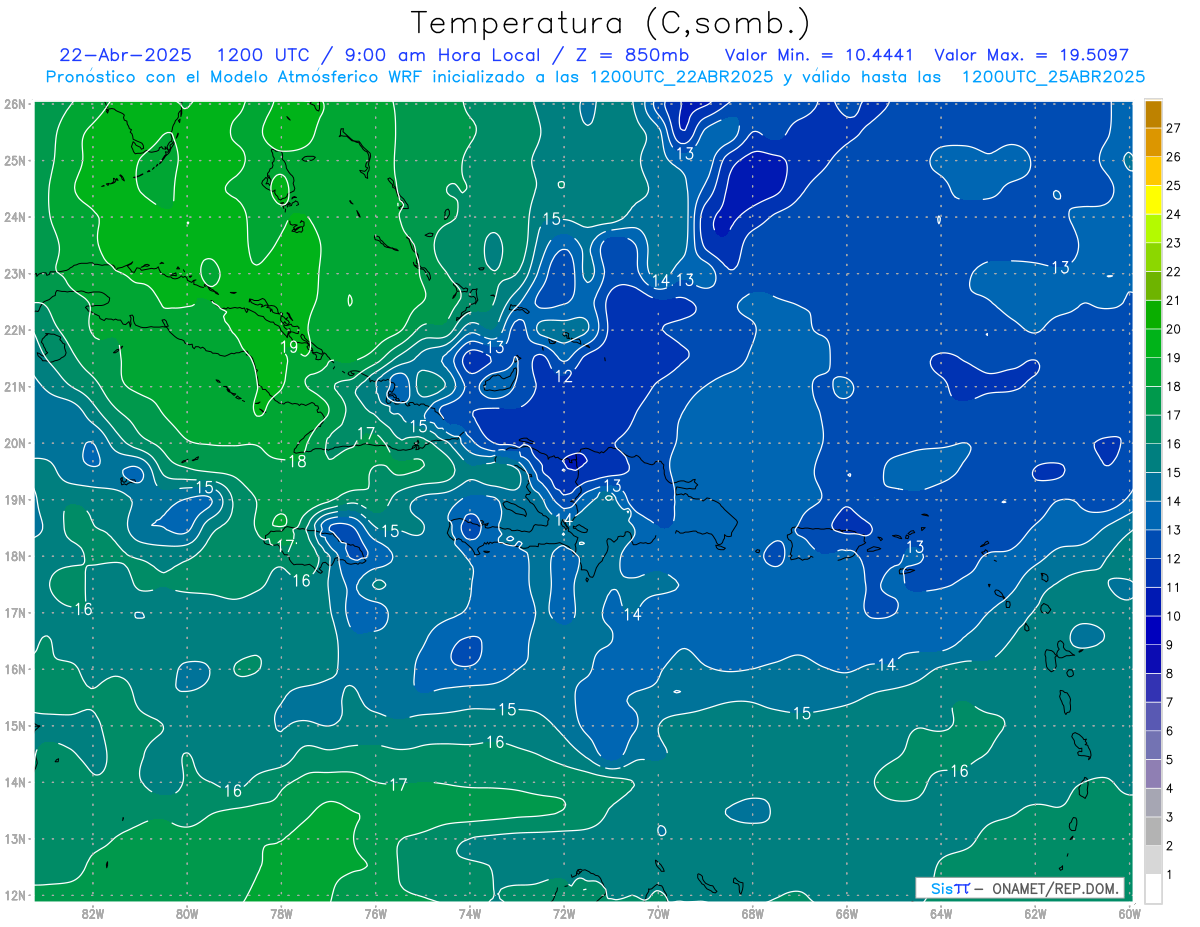The width and height of the screenshot is (1200, 927).
Task: Click the title "Temperatura (C,somb.)"
Action: tap(610, 23)
